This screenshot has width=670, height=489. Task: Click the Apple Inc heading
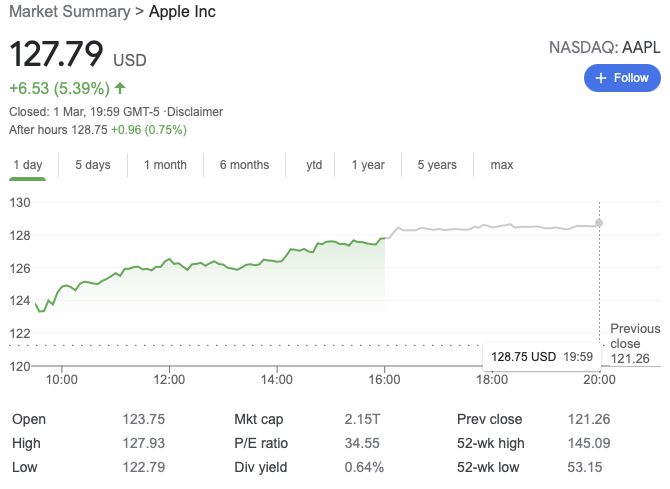click(182, 12)
